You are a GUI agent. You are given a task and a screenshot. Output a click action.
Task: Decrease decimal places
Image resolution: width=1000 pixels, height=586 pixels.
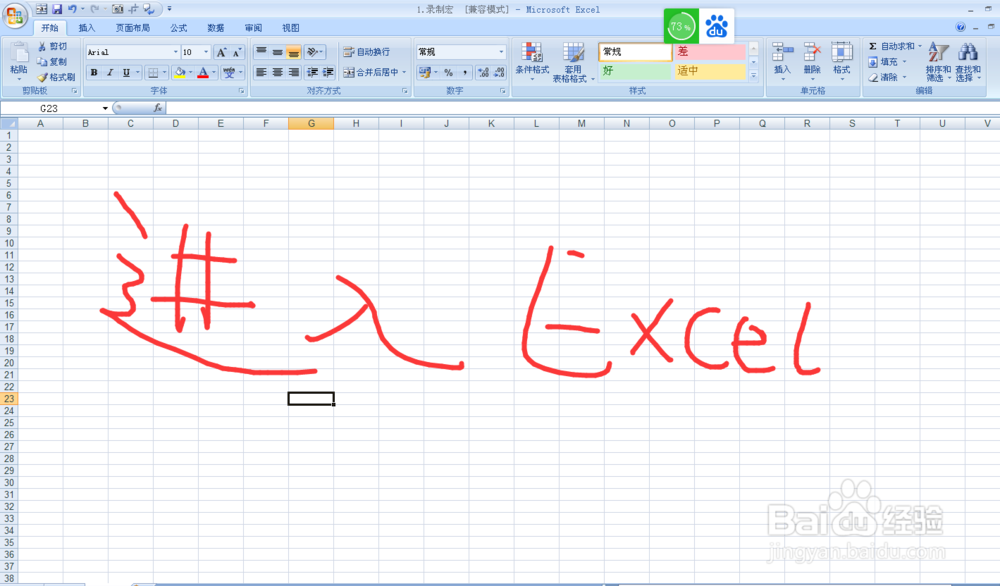pos(499,72)
